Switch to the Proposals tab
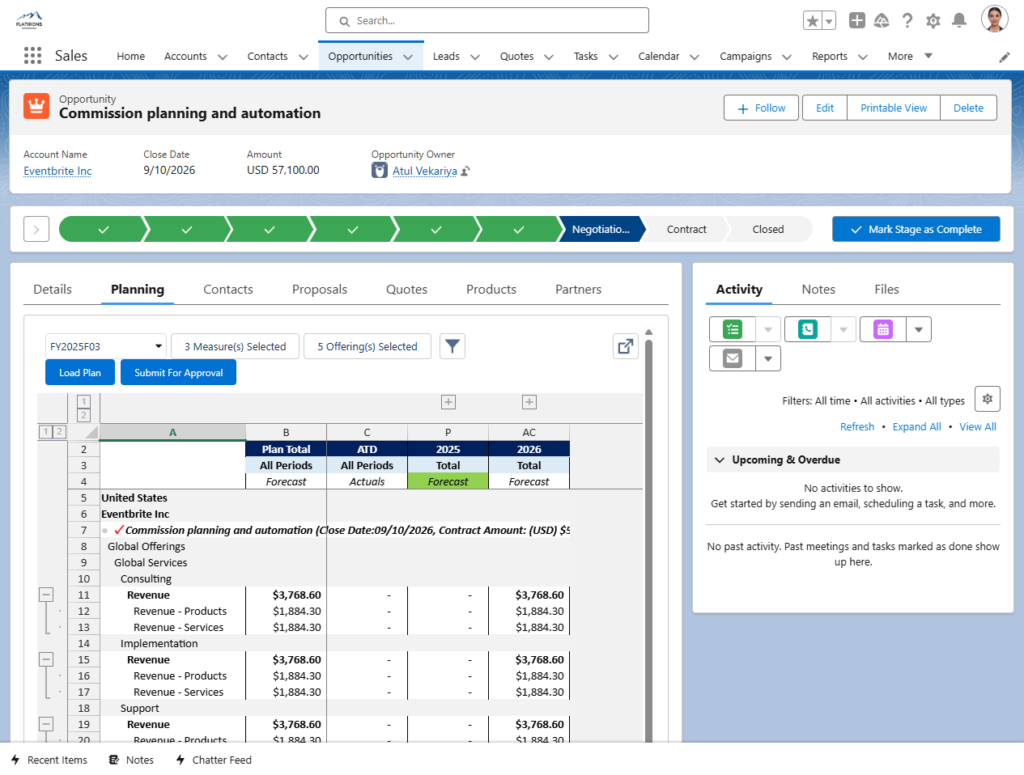The width and height of the screenshot is (1024, 775). [319, 289]
